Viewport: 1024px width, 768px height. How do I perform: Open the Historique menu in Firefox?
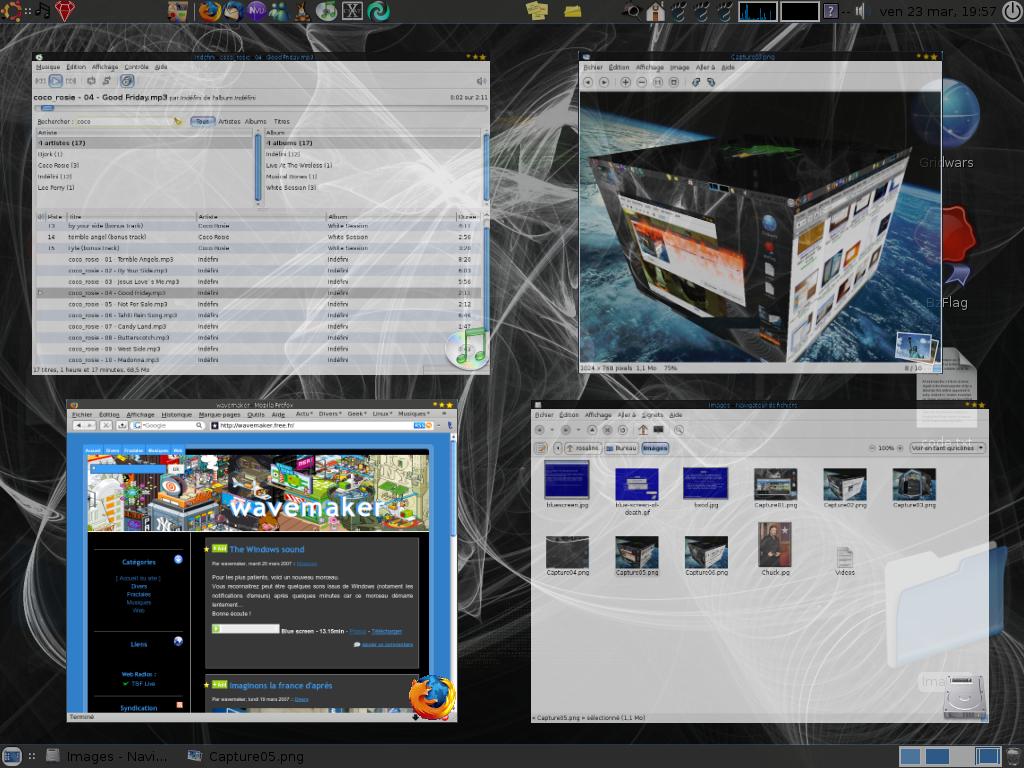point(176,415)
